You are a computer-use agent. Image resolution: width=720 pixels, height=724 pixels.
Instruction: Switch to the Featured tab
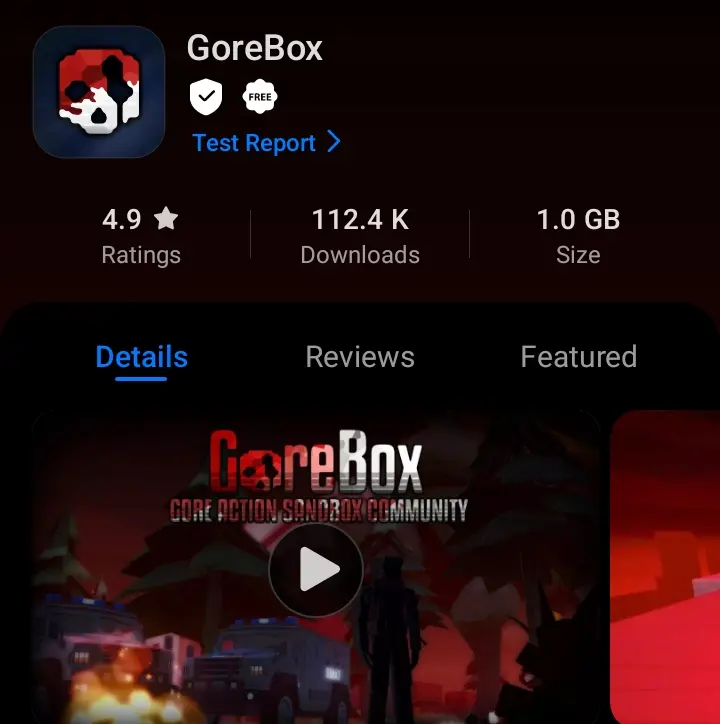click(579, 356)
